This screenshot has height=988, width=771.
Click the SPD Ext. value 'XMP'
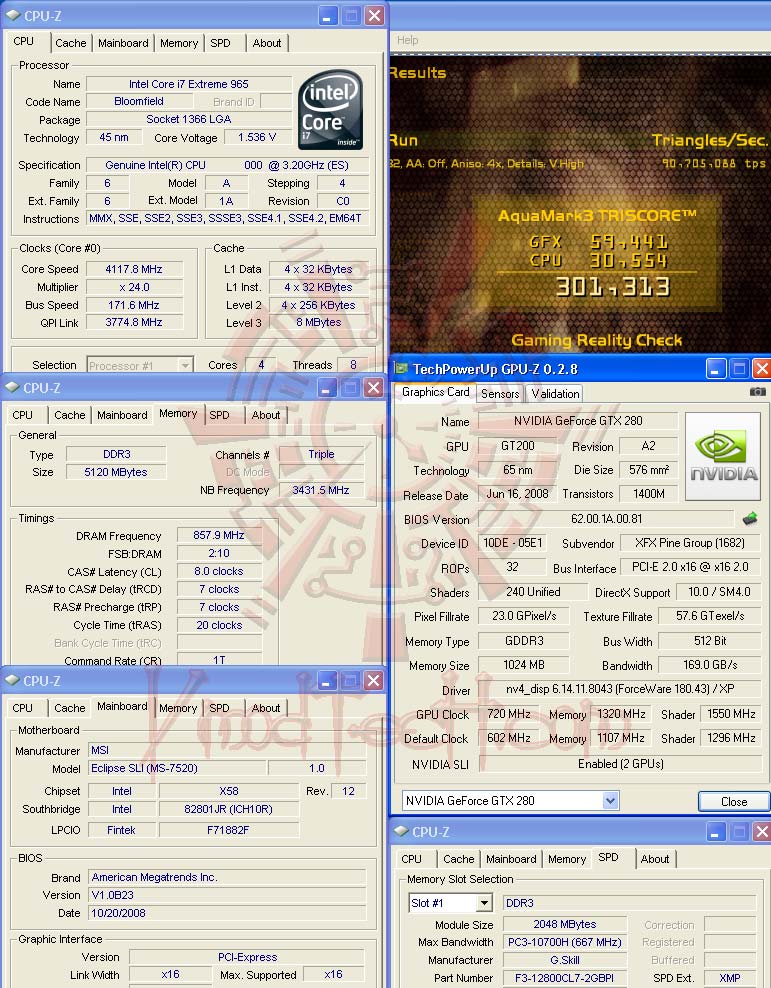coord(729,978)
